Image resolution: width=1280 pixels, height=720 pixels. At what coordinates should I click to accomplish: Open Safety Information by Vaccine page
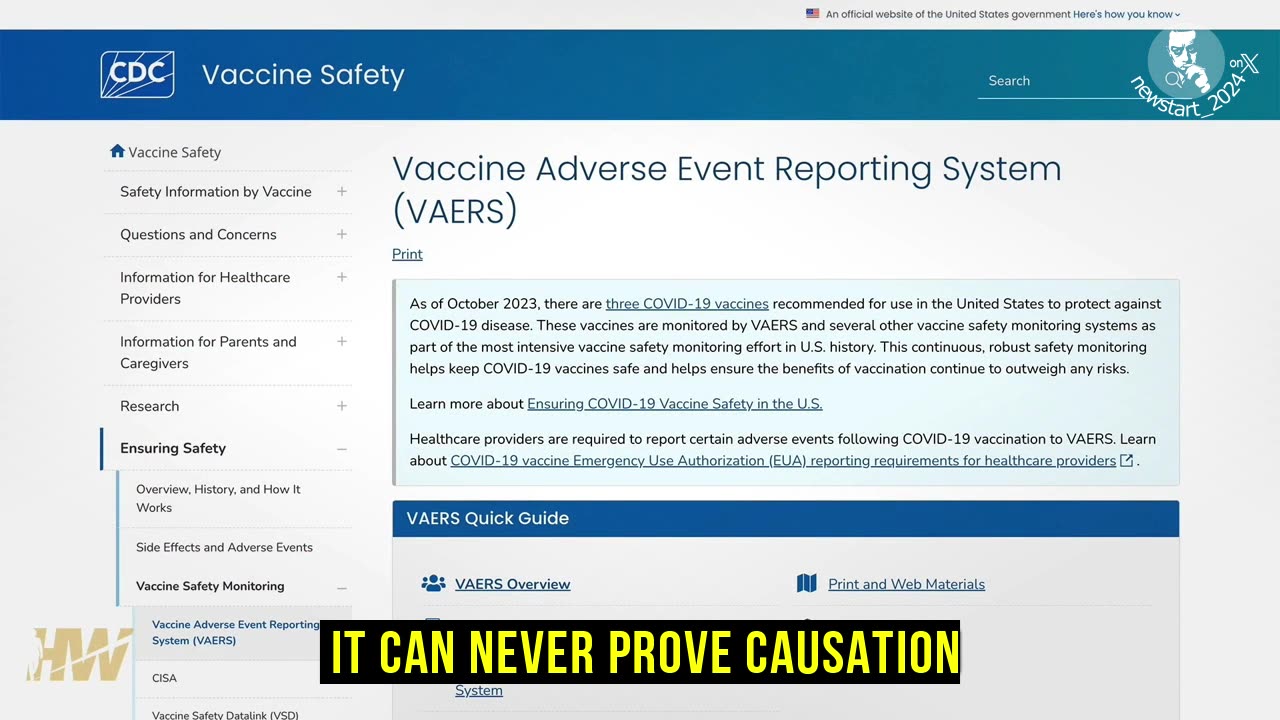(x=216, y=191)
